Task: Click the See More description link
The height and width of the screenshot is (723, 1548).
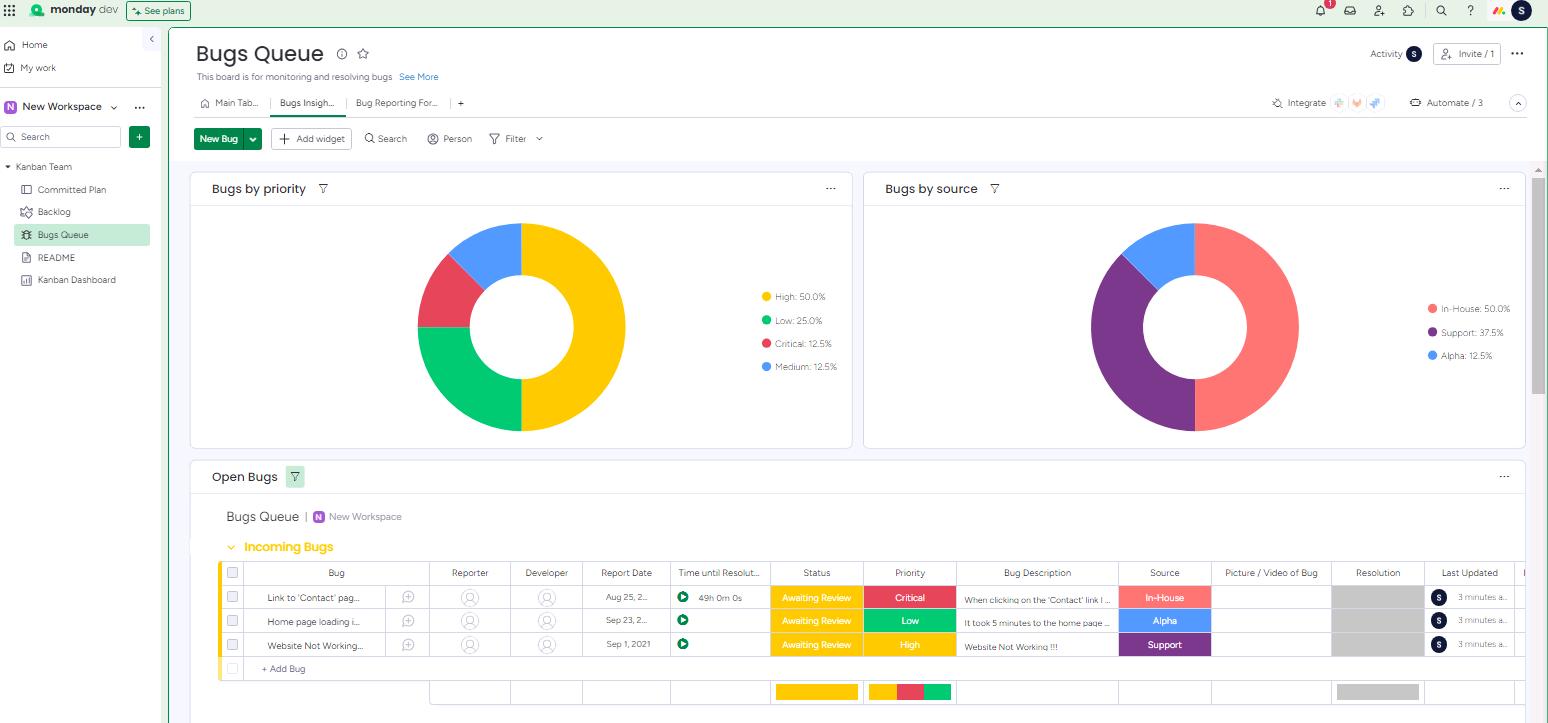Action: [x=418, y=77]
